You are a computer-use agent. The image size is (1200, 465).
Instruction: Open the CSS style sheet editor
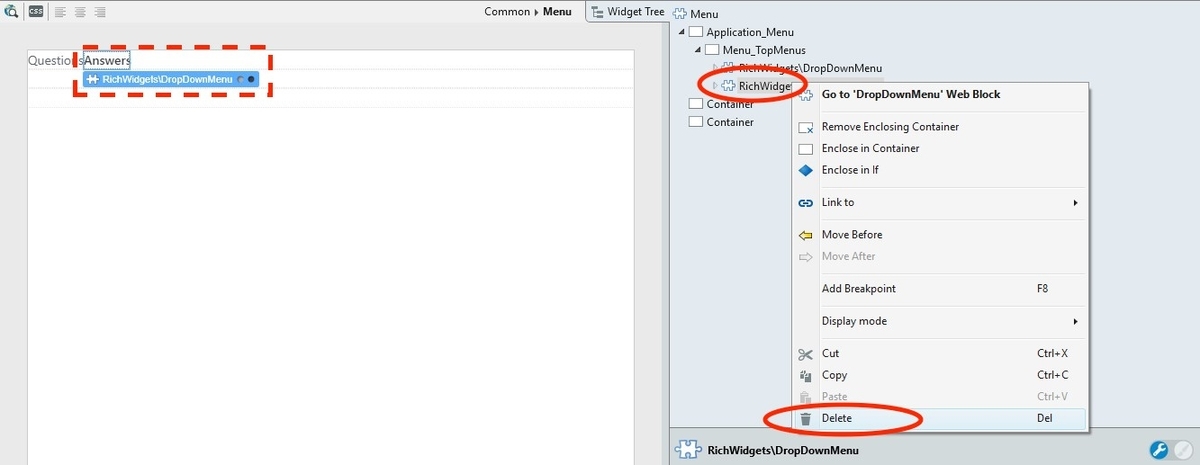36,12
